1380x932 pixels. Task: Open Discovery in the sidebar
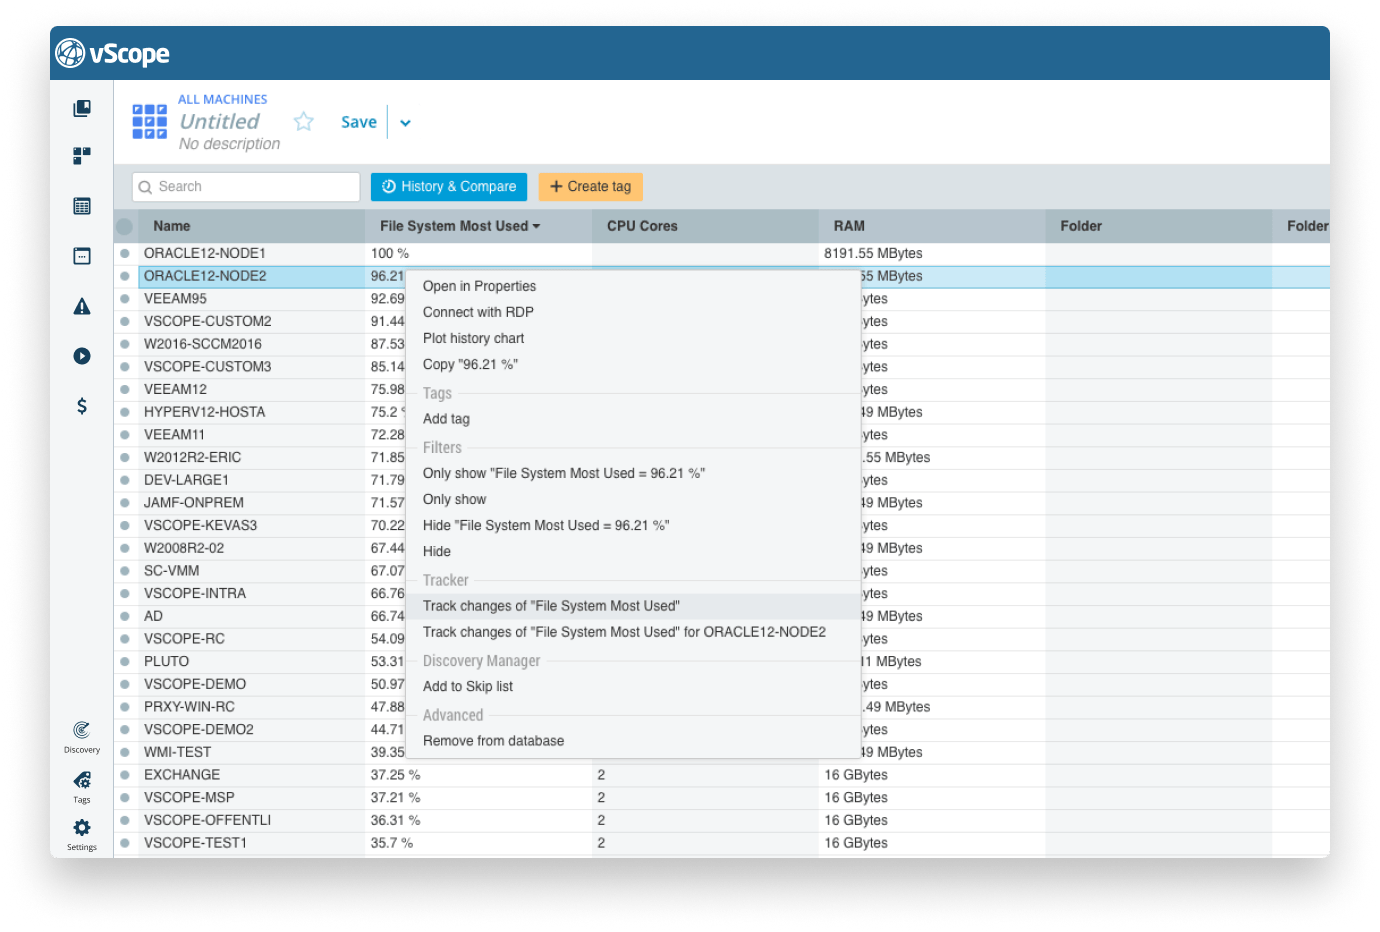point(82,737)
